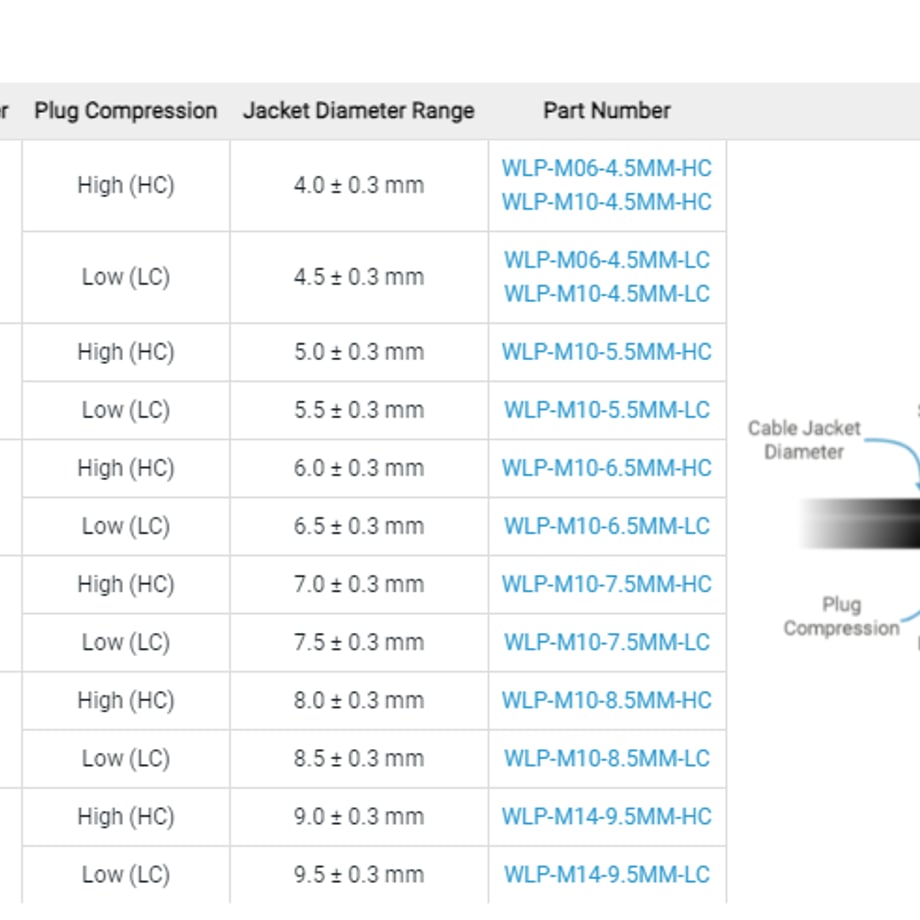
Task: Click Low (LC) in the 7.5 mm row
Action: tap(126, 642)
